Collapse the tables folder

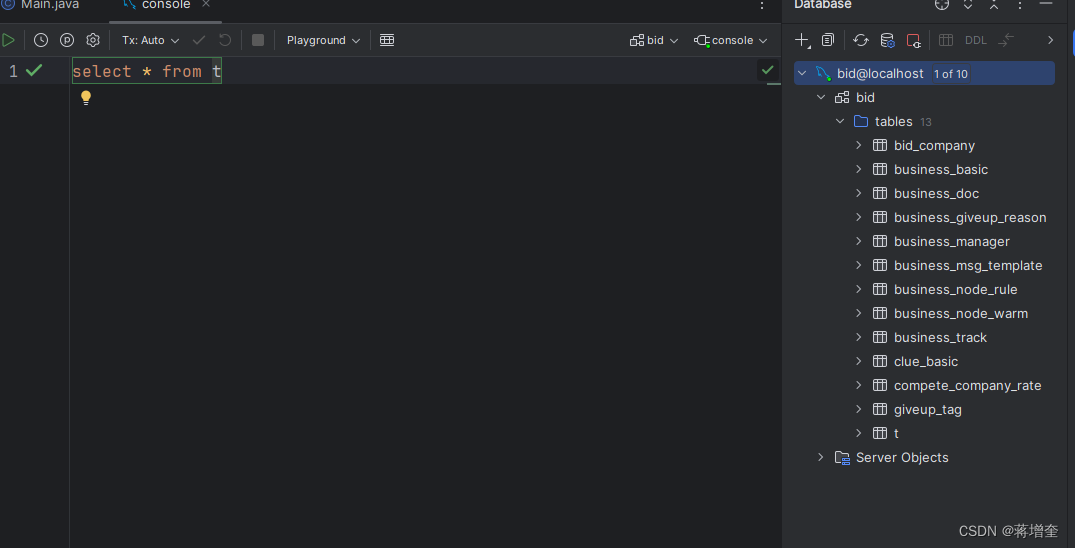pyautogui.click(x=840, y=121)
